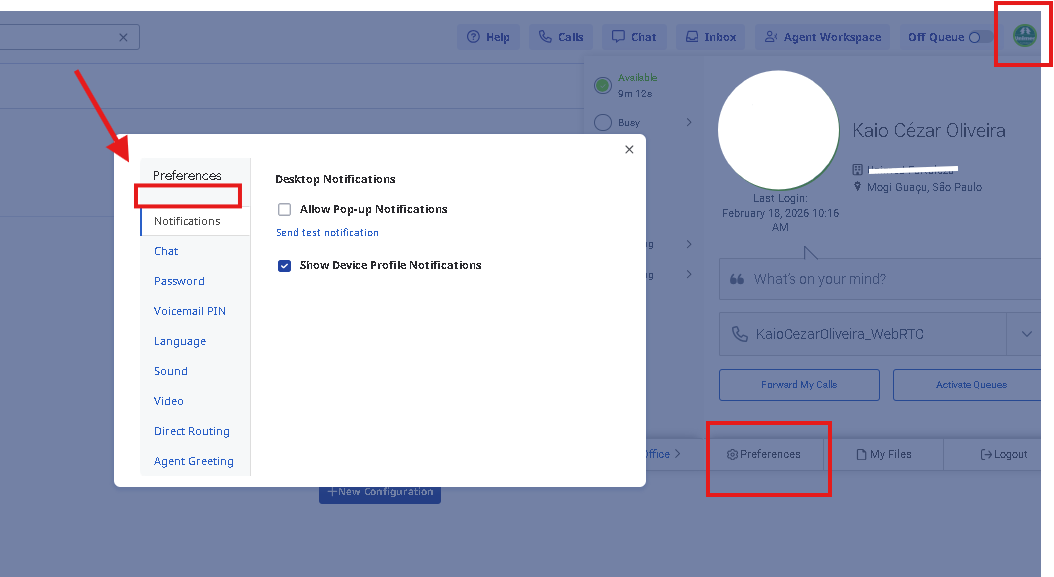Viewport: 1054px width, 577px height.
Task: Clear the search field with X icon
Action: pyautogui.click(x=123, y=38)
